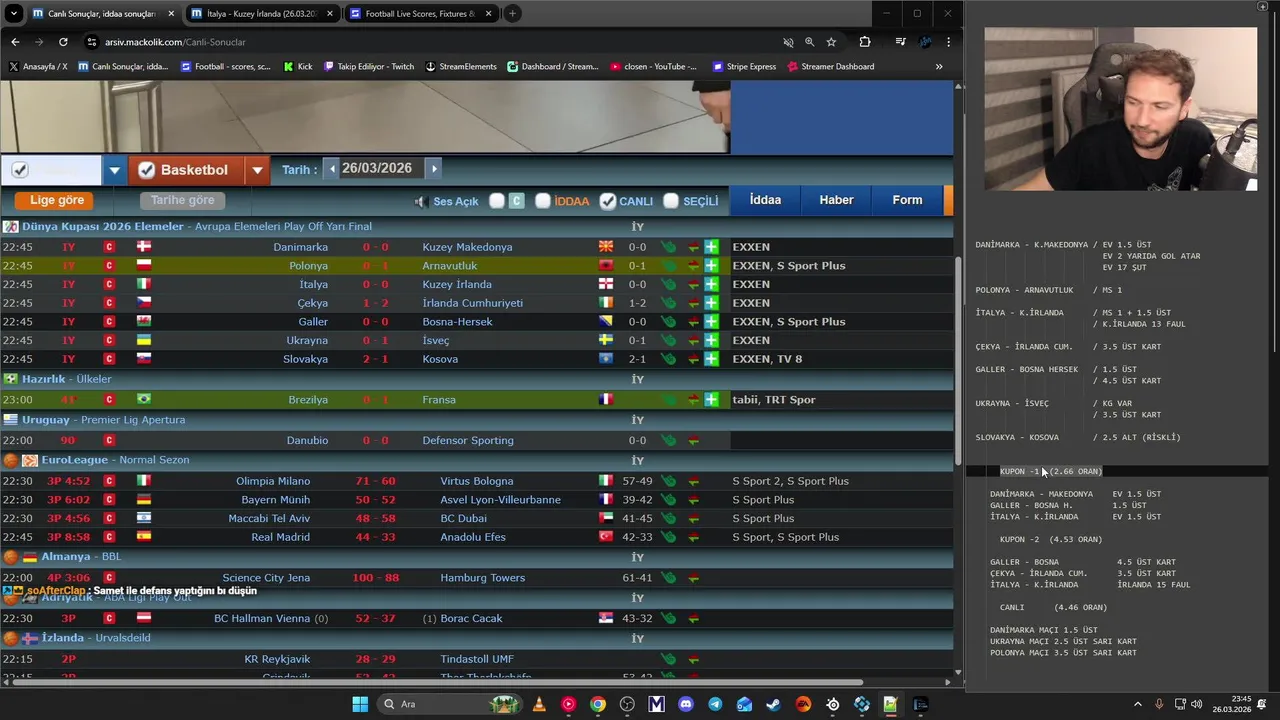Click red C live icon in İtalya row
This screenshot has height=720, width=1280.
click(110, 284)
